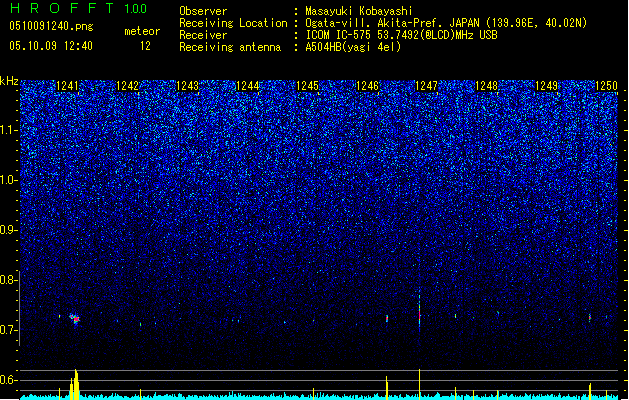
Task: Click the date stamp 05.10.09 12:40
Action: pos(51,46)
